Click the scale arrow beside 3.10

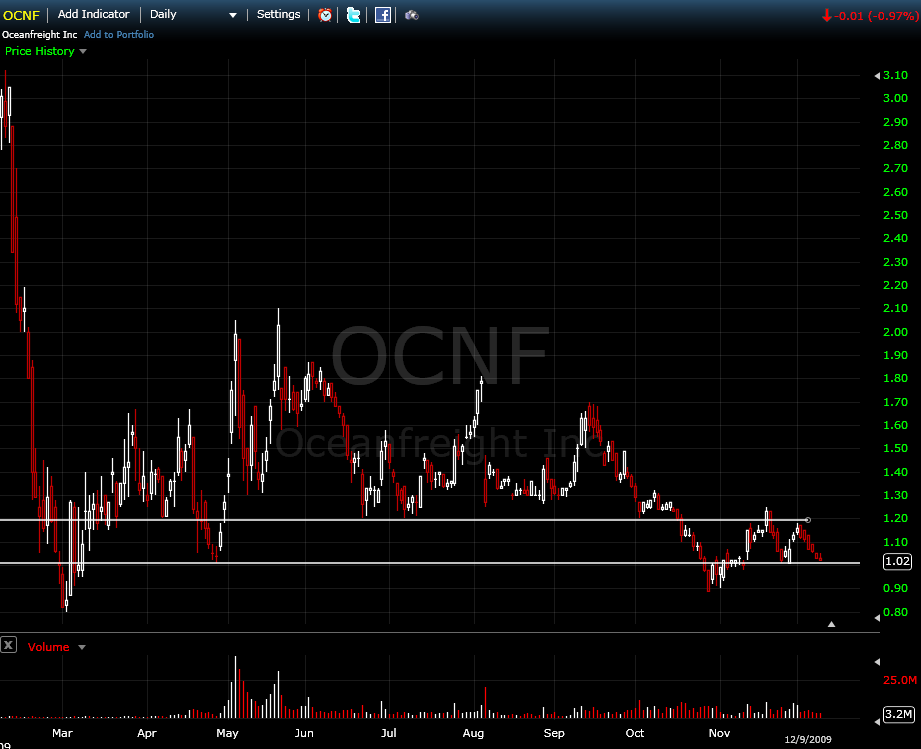877,76
